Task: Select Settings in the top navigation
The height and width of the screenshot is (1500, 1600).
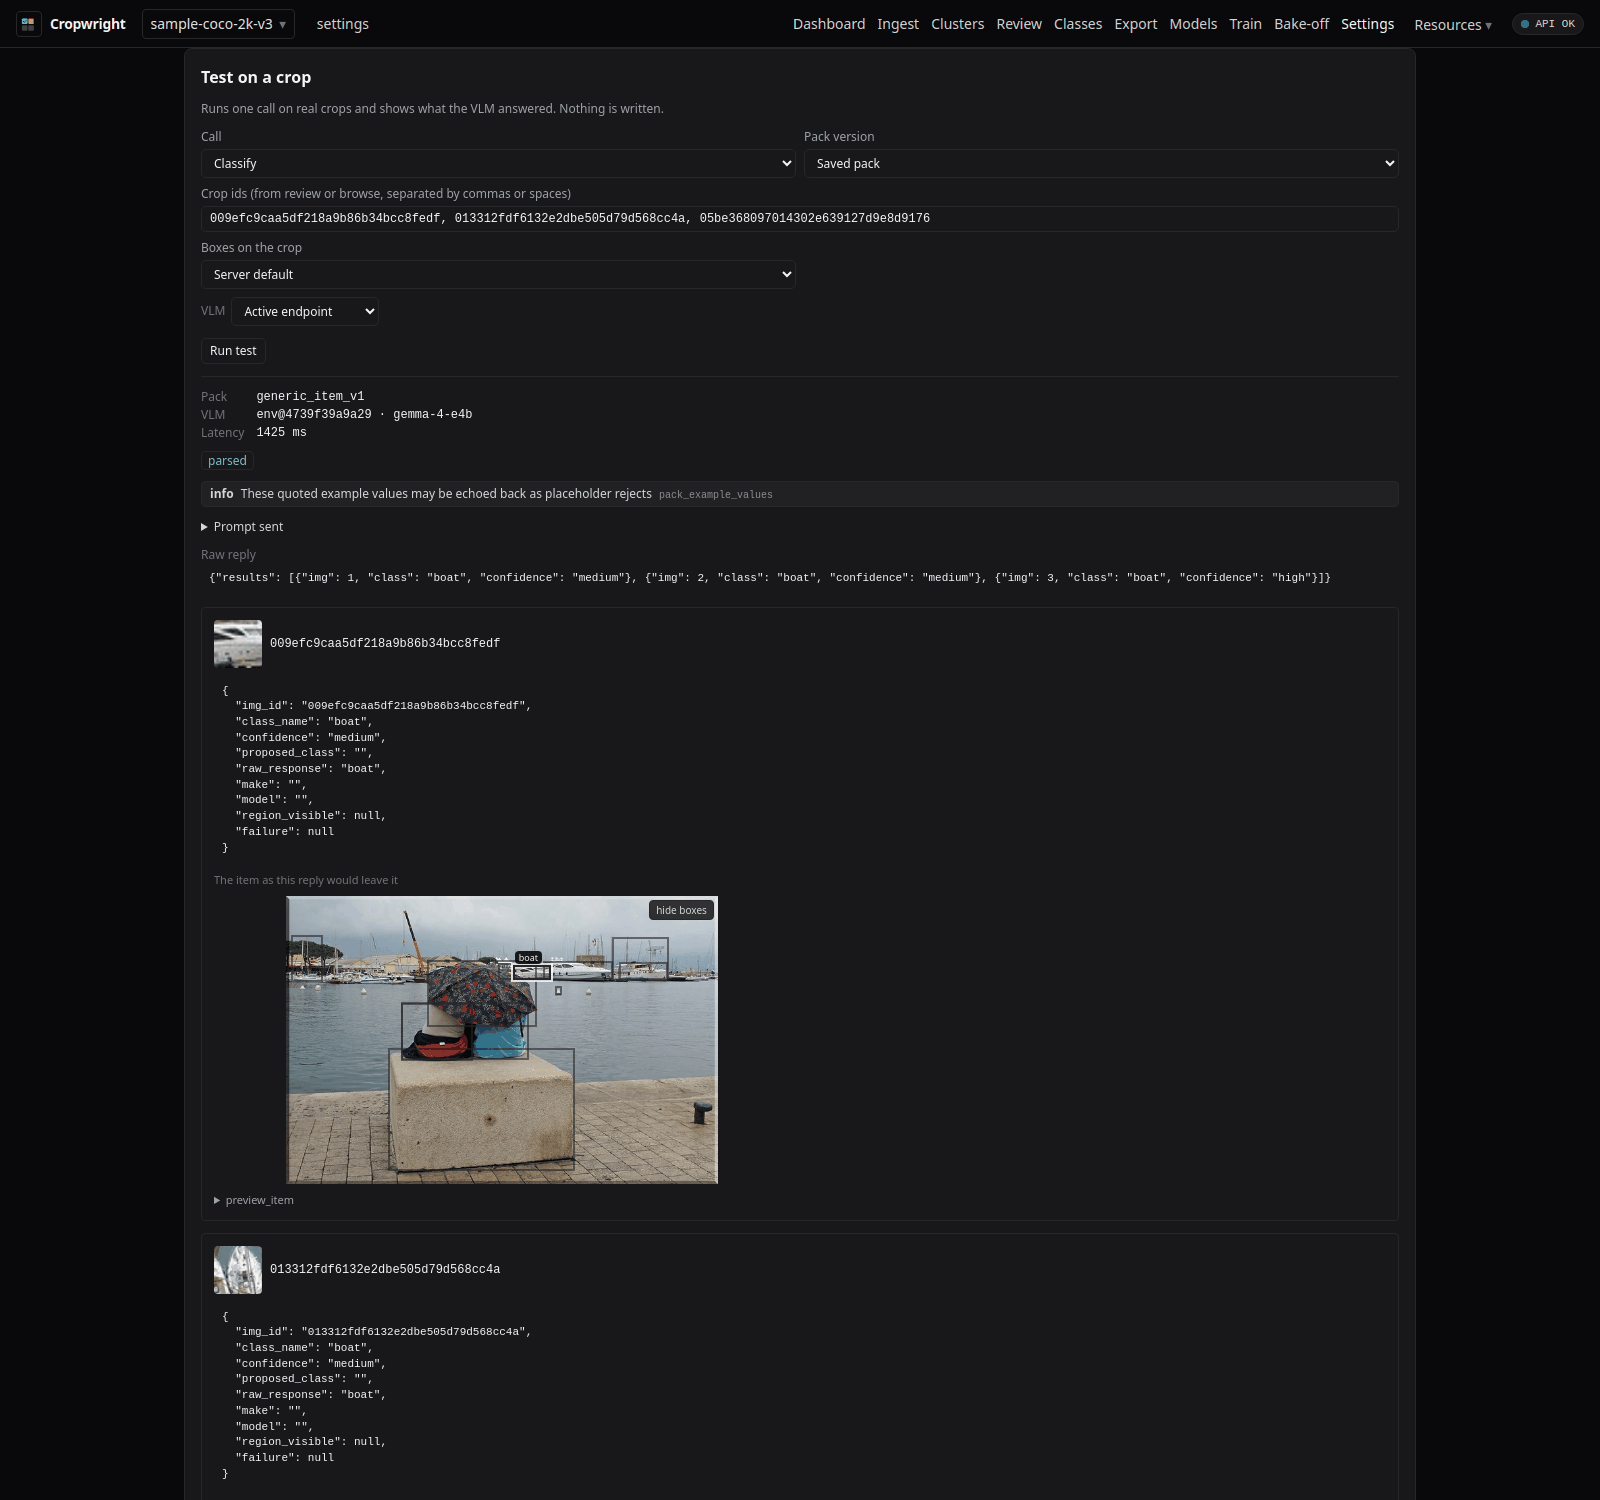Action: (x=1367, y=24)
